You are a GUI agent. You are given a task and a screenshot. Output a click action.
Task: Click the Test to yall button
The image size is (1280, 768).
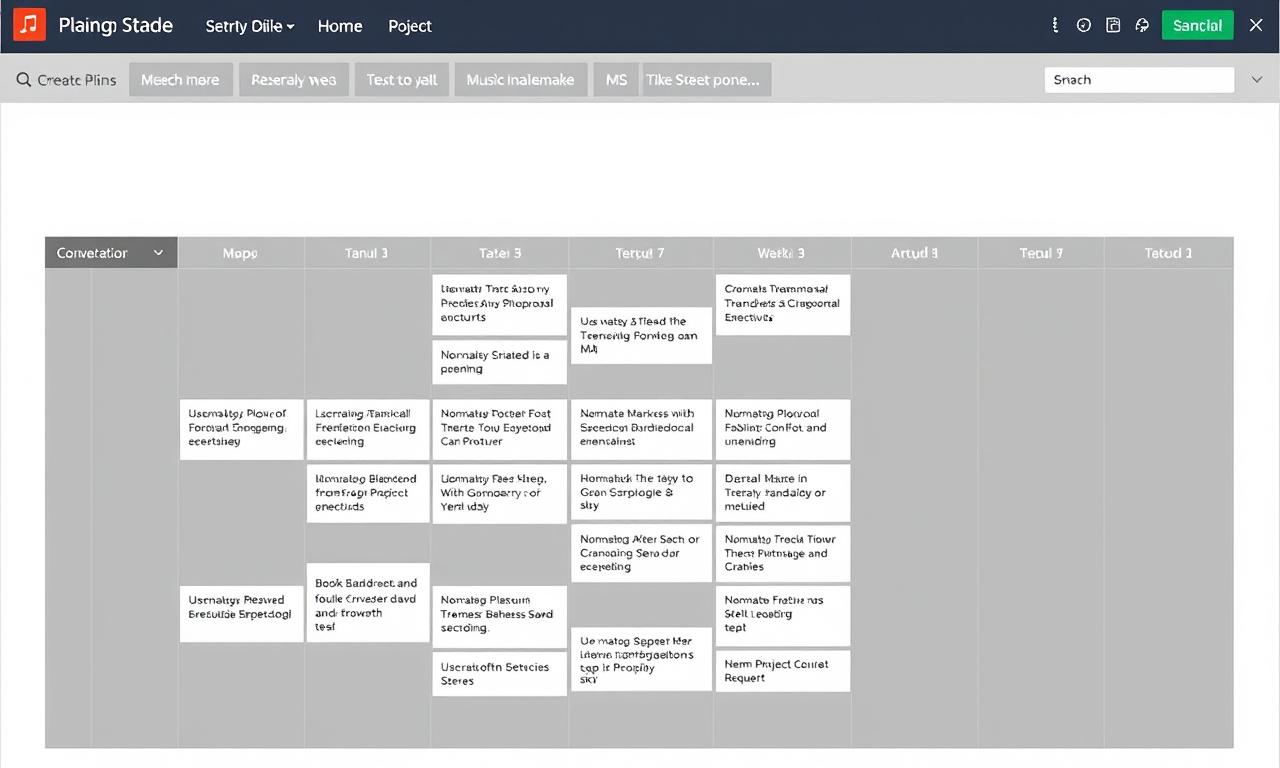click(401, 80)
